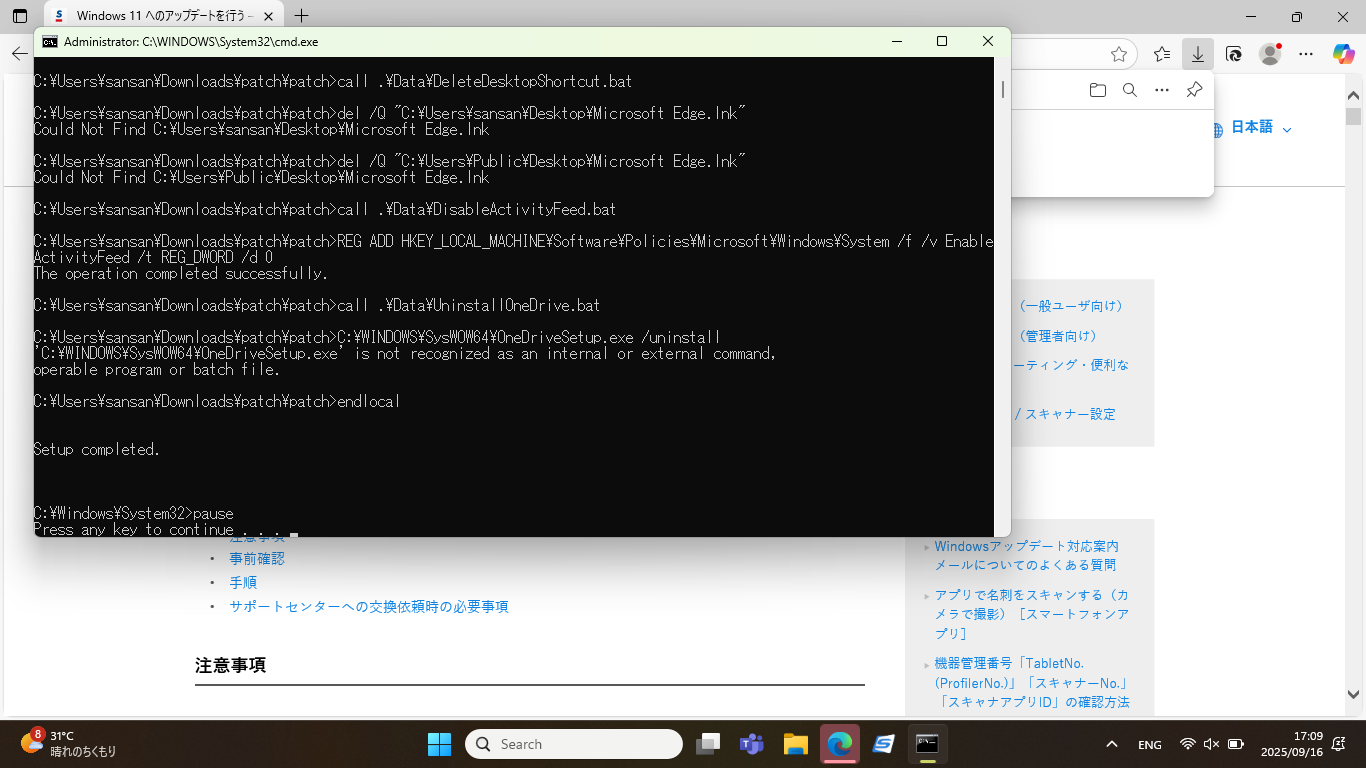Screen dimensions: 1366x768
Task: Show hidden icons in system tray
Action: 1111,744
